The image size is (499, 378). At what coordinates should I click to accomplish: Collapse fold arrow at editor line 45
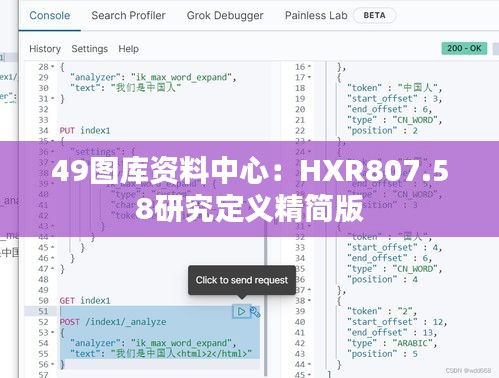coord(53,247)
